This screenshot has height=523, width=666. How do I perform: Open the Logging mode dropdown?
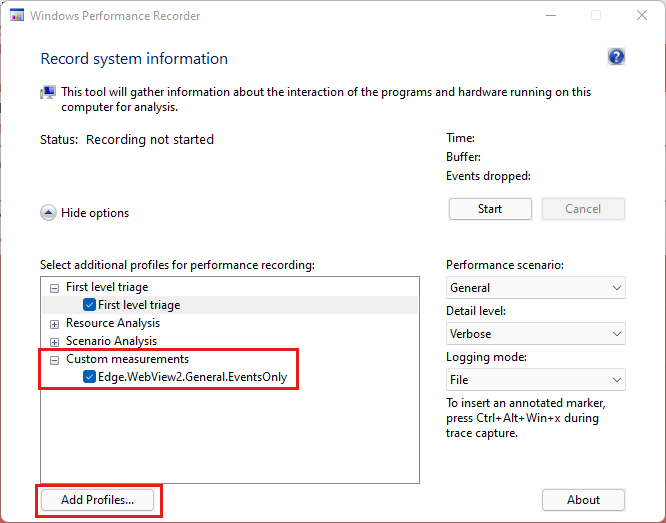click(536, 380)
